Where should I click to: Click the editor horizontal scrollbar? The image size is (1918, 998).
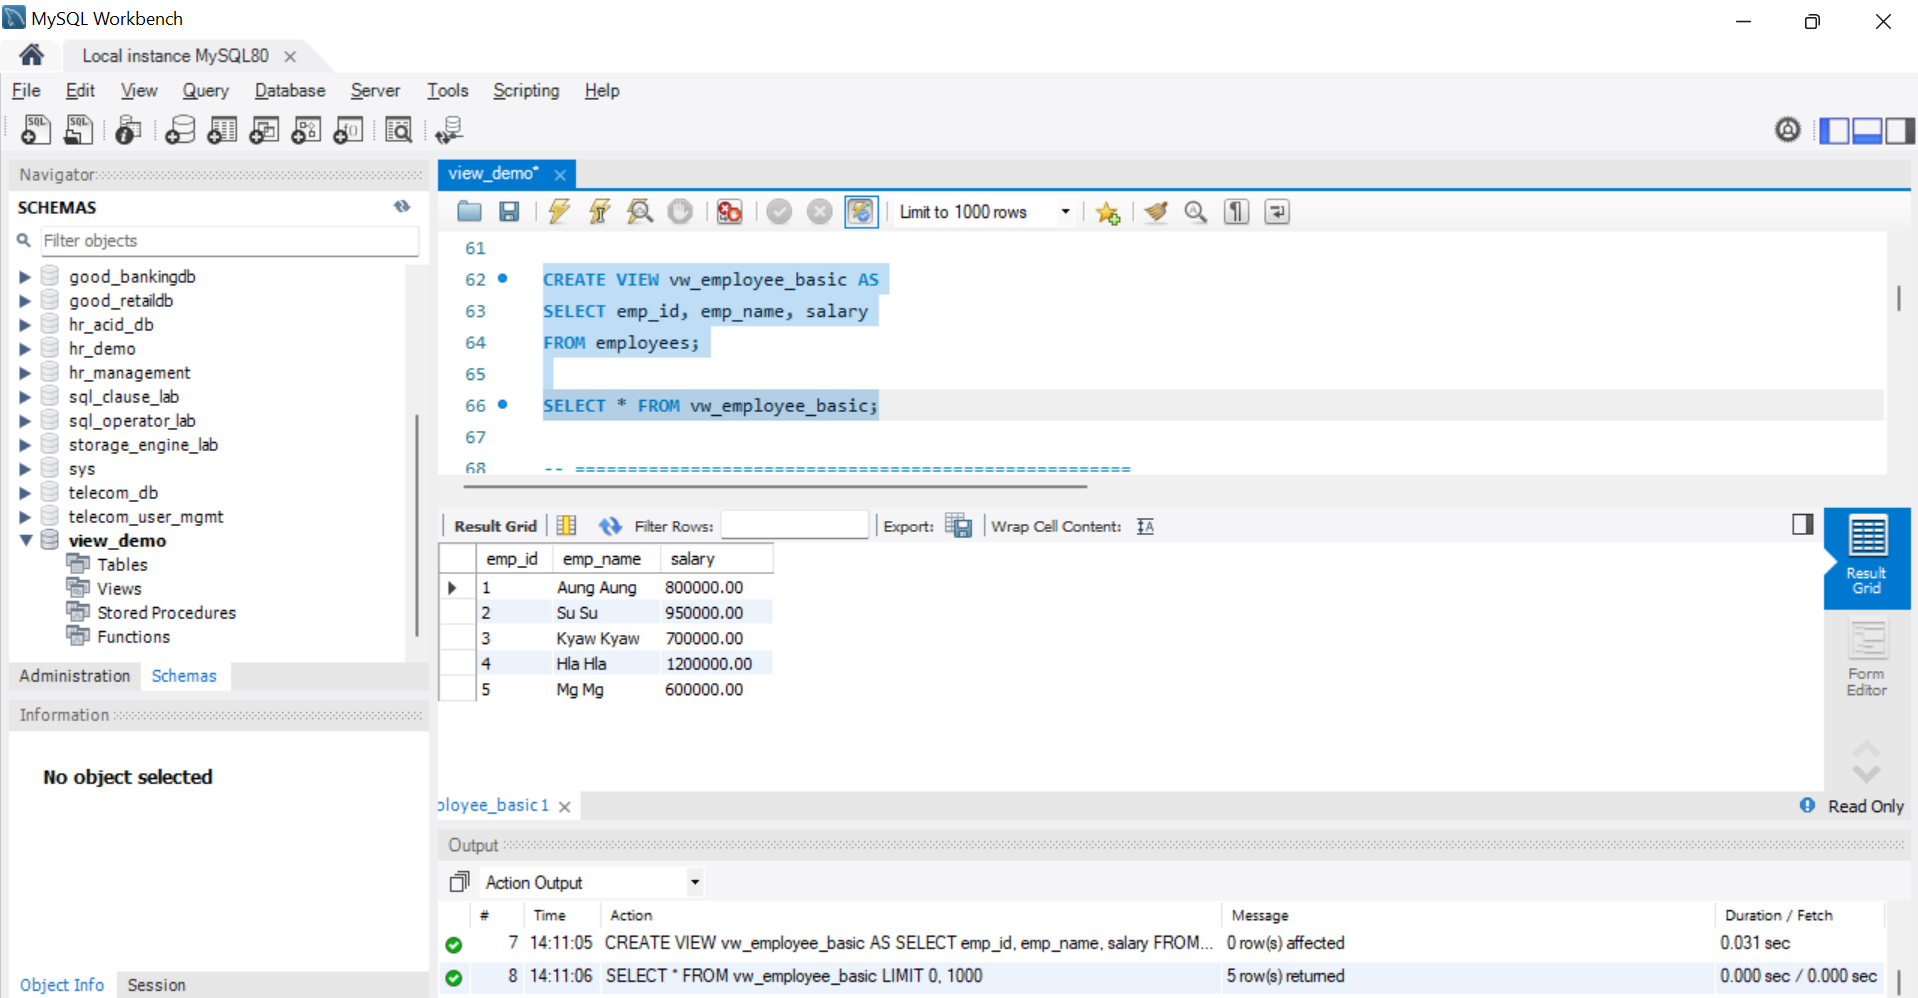[x=775, y=487]
